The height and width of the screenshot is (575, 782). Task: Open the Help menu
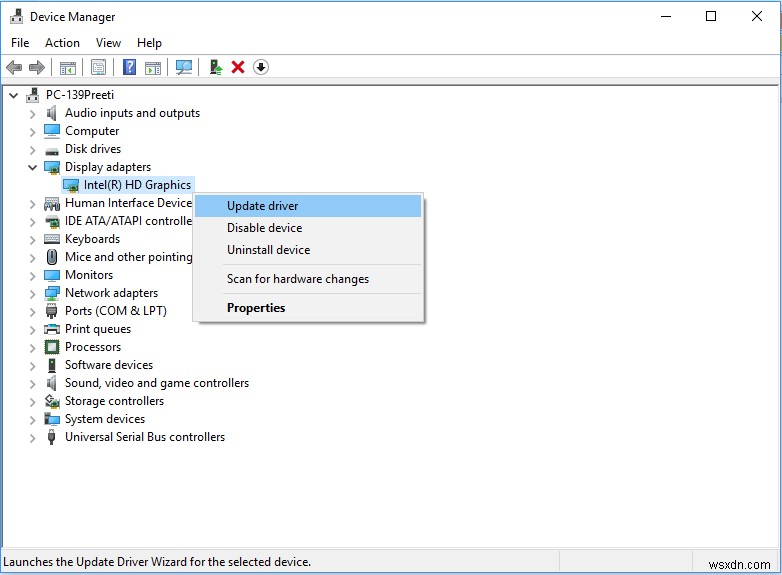[x=149, y=43]
